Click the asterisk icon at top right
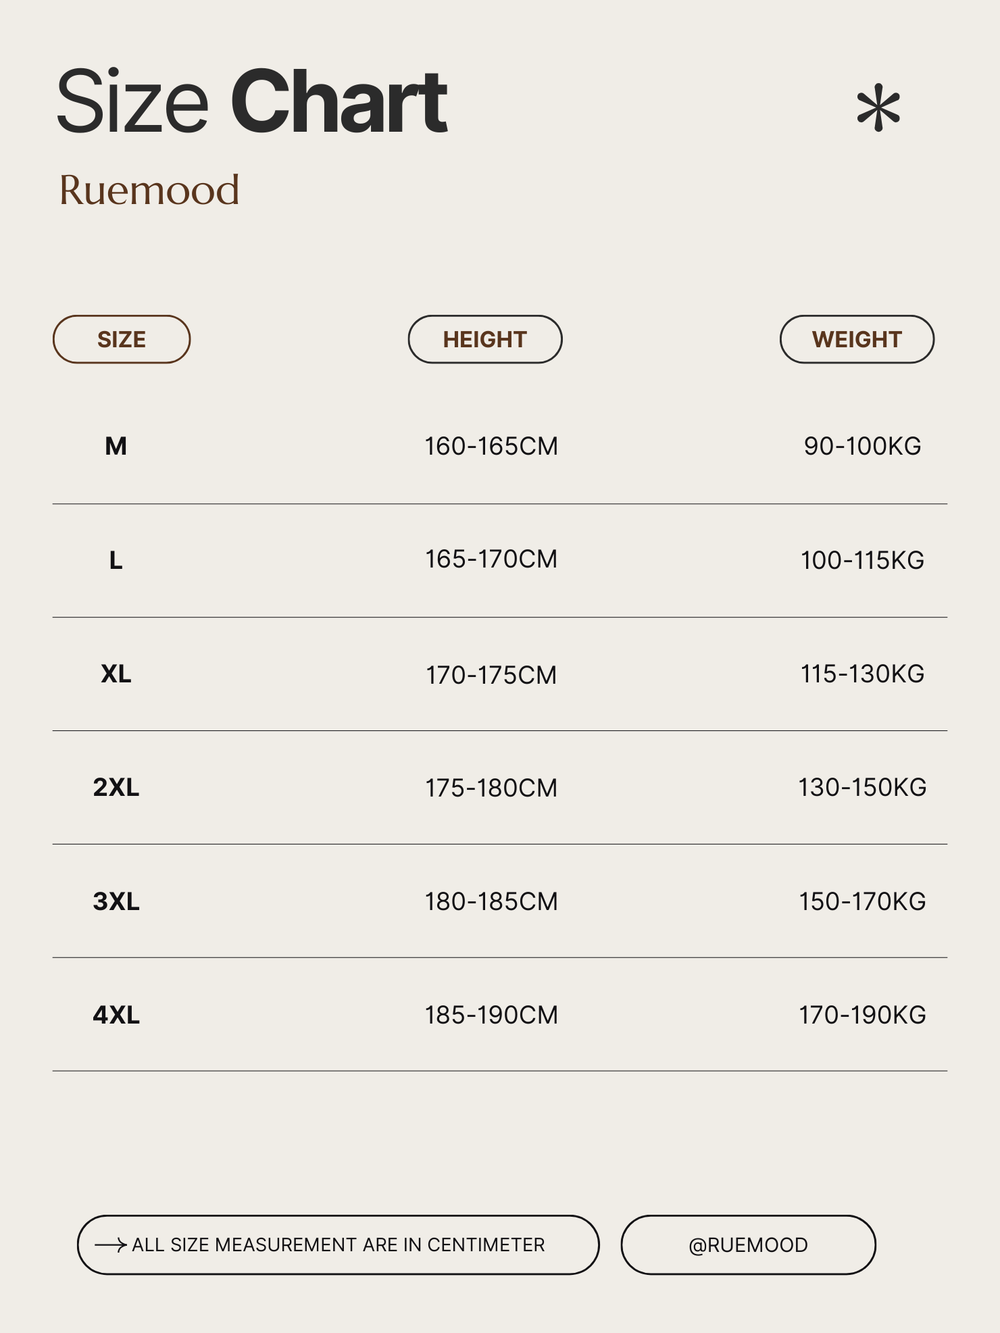This screenshot has height=1333, width=1000. [878, 108]
